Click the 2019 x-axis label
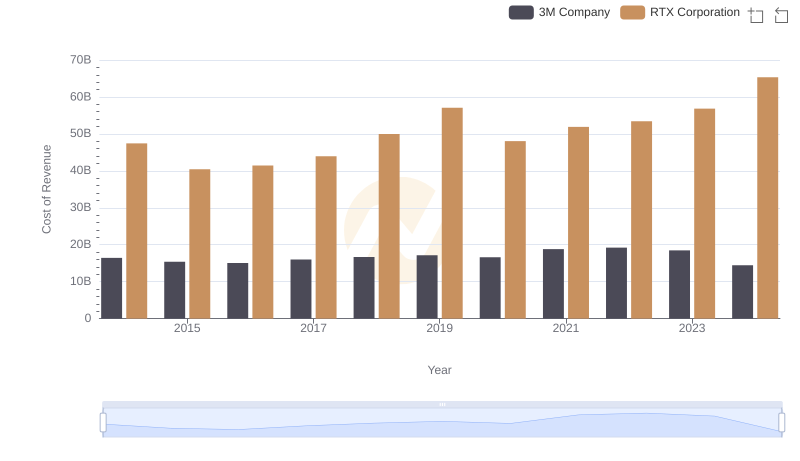Screen dimensions: 800x461 [439, 328]
